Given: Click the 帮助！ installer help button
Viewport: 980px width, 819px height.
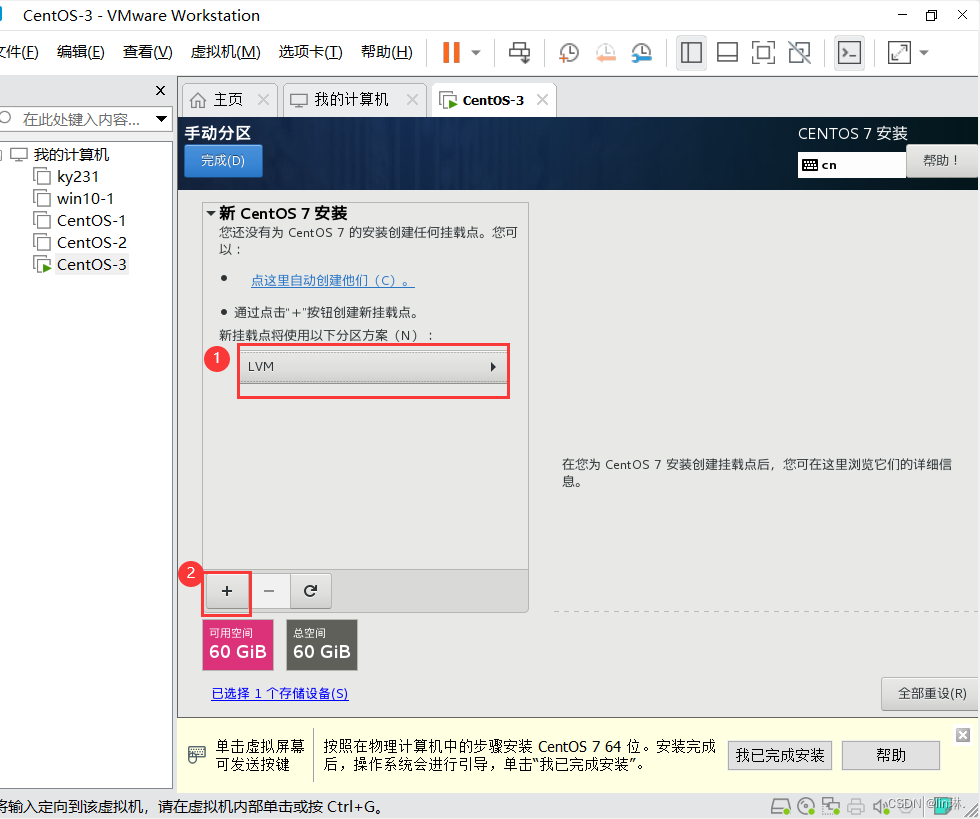Looking at the screenshot, I should click(x=941, y=161).
